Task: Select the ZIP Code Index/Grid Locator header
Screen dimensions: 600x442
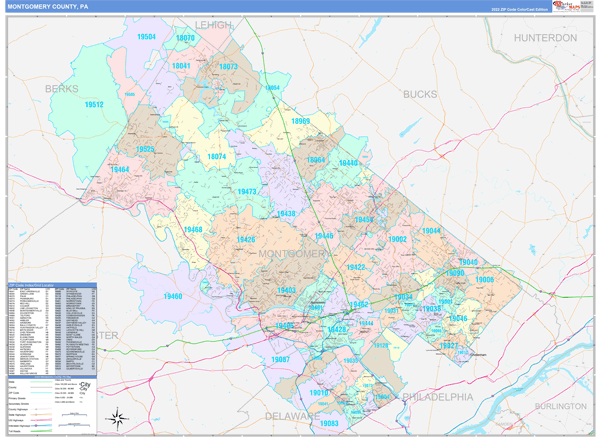Action: (x=30, y=286)
